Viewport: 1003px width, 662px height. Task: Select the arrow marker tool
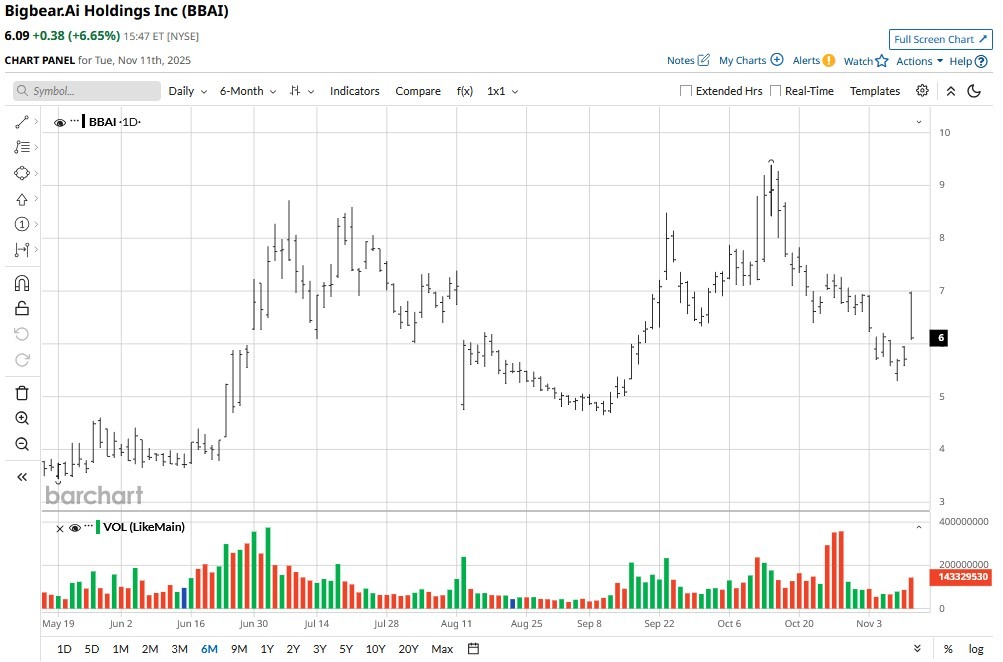pyautogui.click(x=22, y=200)
